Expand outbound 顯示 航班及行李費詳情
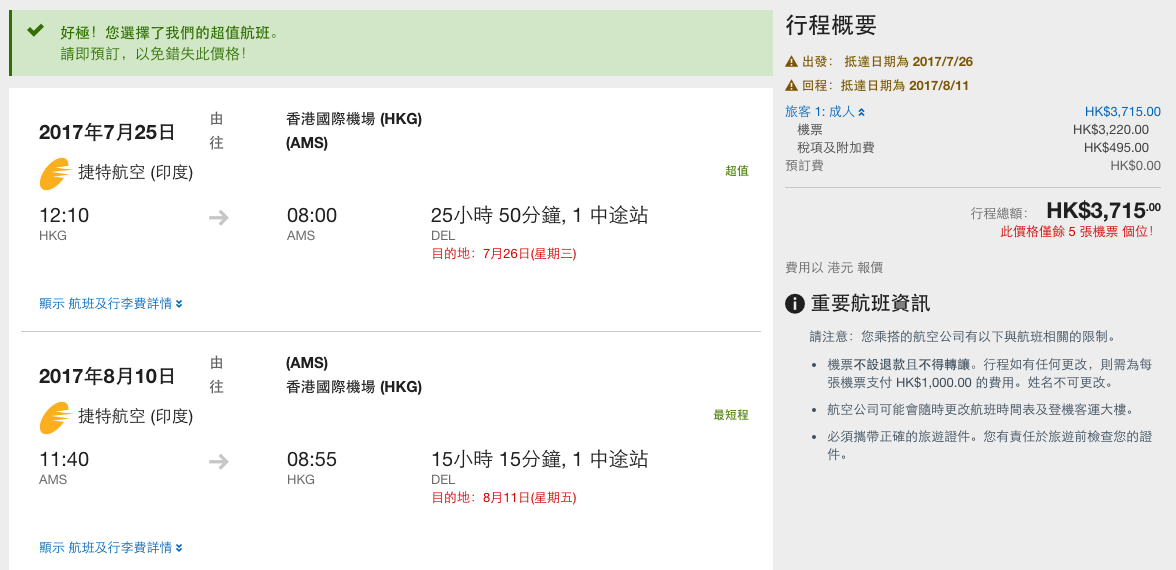1176x570 pixels. [x=111, y=304]
